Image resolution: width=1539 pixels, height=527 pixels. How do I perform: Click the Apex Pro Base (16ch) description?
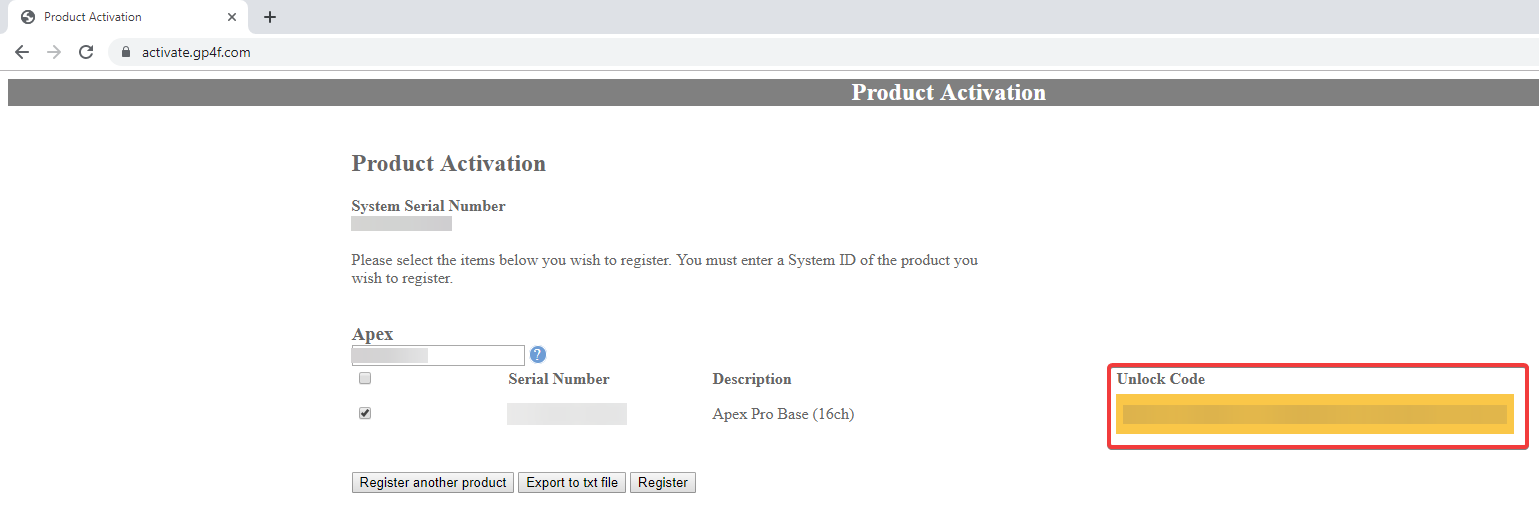[x=783, y=414]
